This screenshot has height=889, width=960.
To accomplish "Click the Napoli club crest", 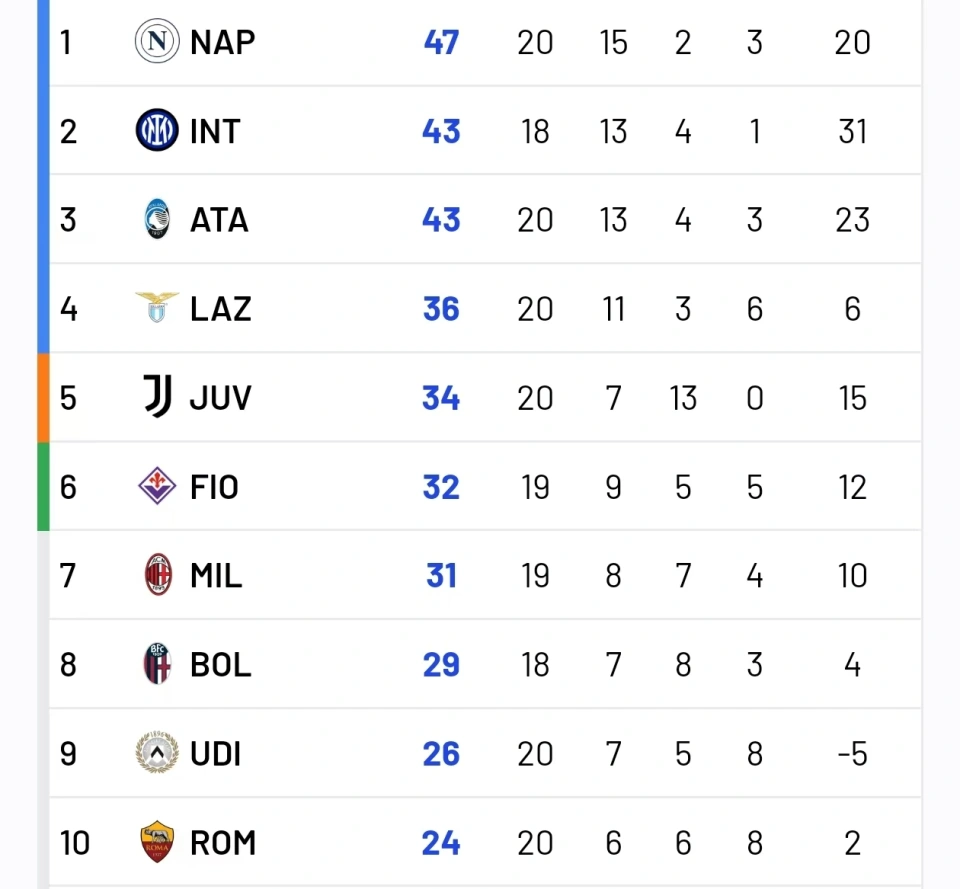I will (x=157, y=41).
